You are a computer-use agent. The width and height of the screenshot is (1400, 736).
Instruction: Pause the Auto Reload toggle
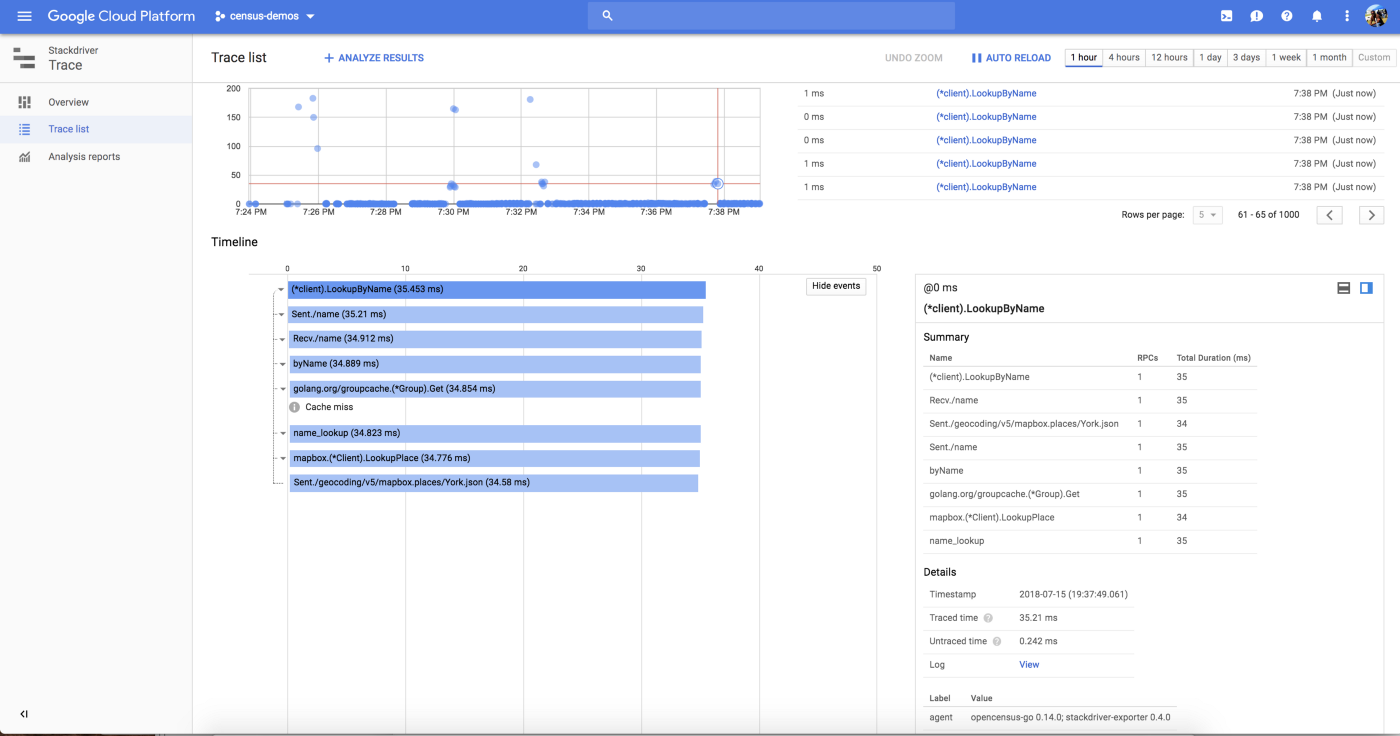click(x=1011, y=58)
